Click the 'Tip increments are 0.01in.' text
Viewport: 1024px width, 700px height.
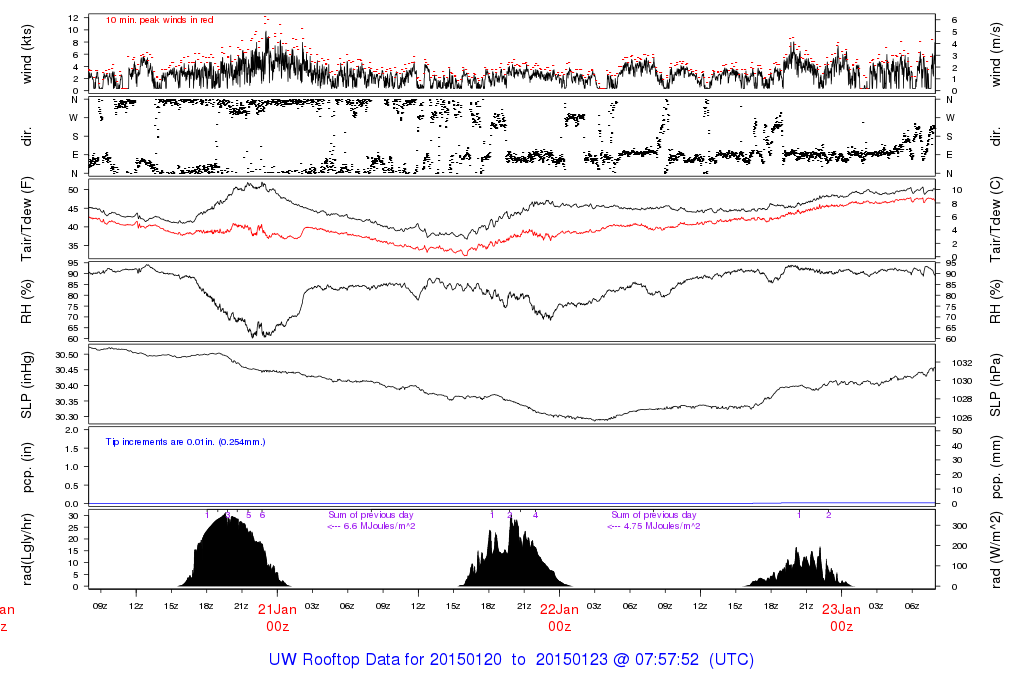pos(185,441)
